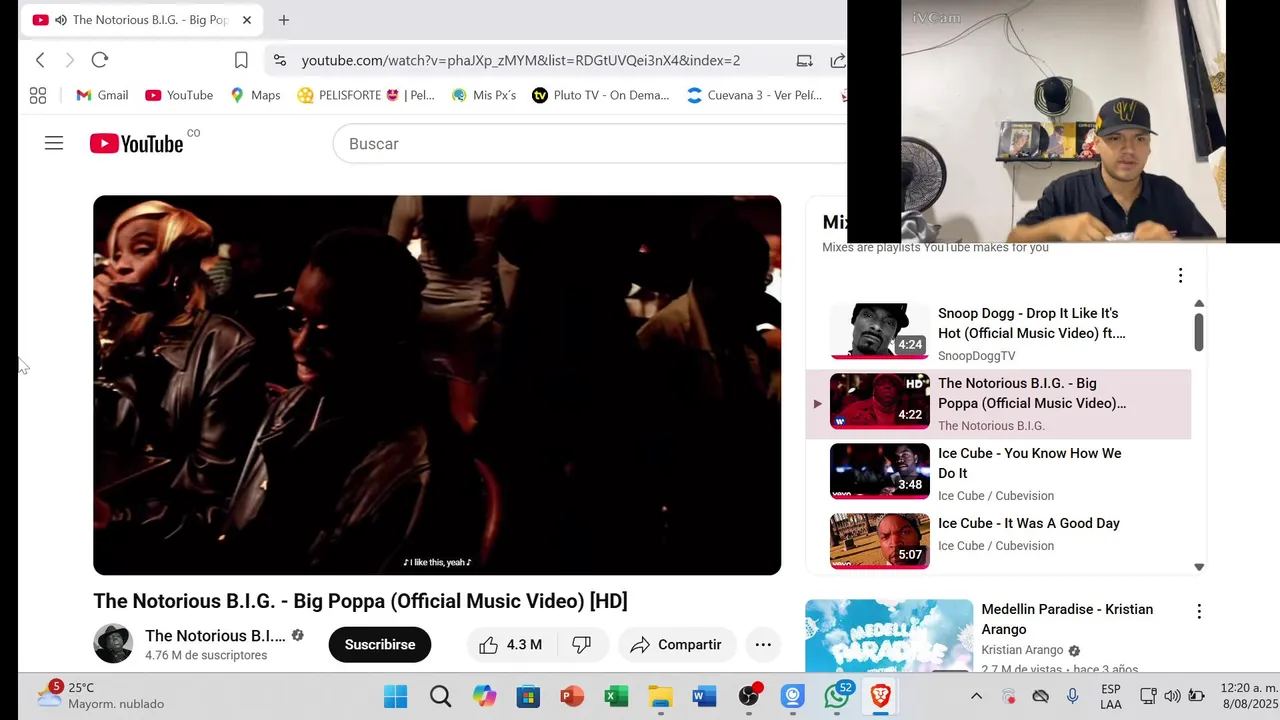Mute tab via the speaker icon

coord(61,20)
